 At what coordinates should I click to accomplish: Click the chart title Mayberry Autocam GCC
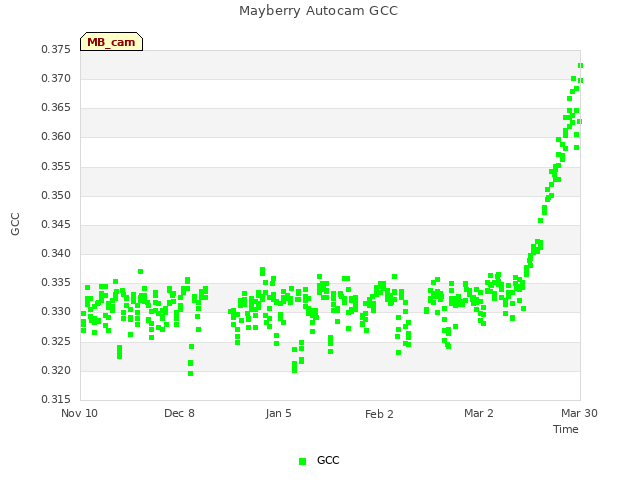(318, 11)
